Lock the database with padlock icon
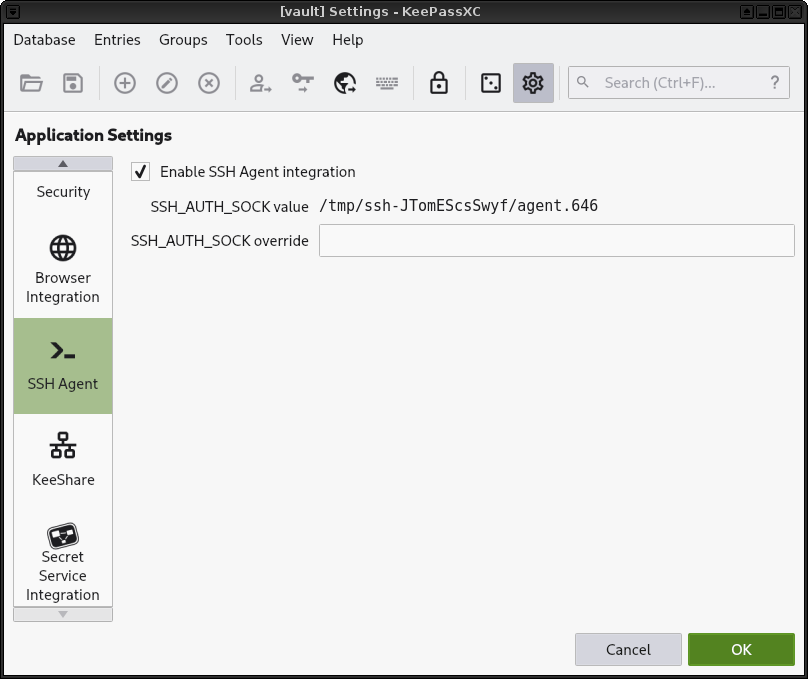This screenshot has width=808, height=679. [x=439, y=83]
